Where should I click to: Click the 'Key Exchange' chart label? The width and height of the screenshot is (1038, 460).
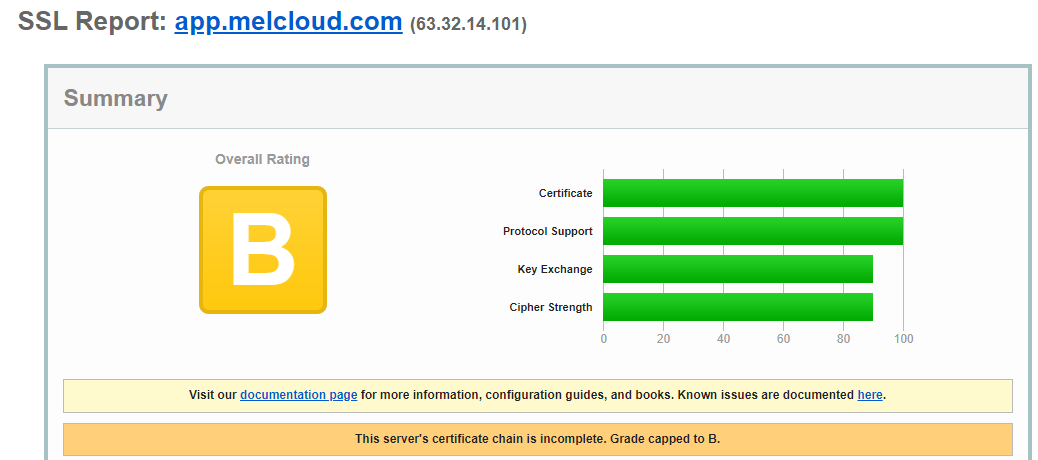tap(555, 269)
